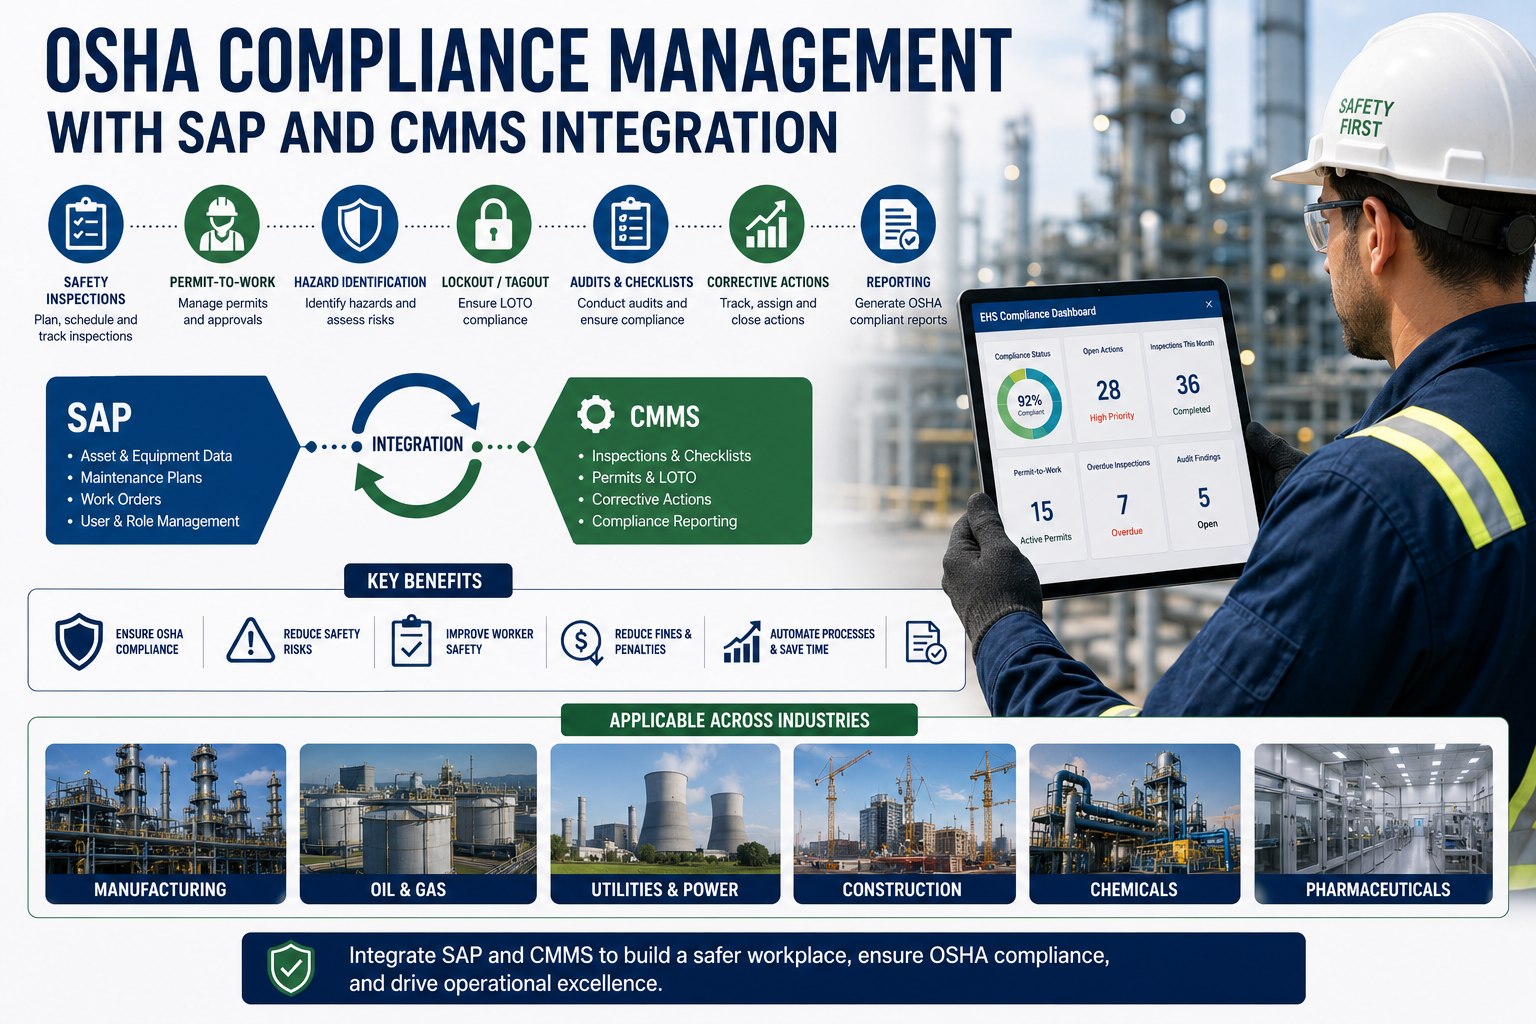Click the "EHS Compliance Dashboard" tablet title
This screenshot has width=1536, height=1024.
[1037, 314]
